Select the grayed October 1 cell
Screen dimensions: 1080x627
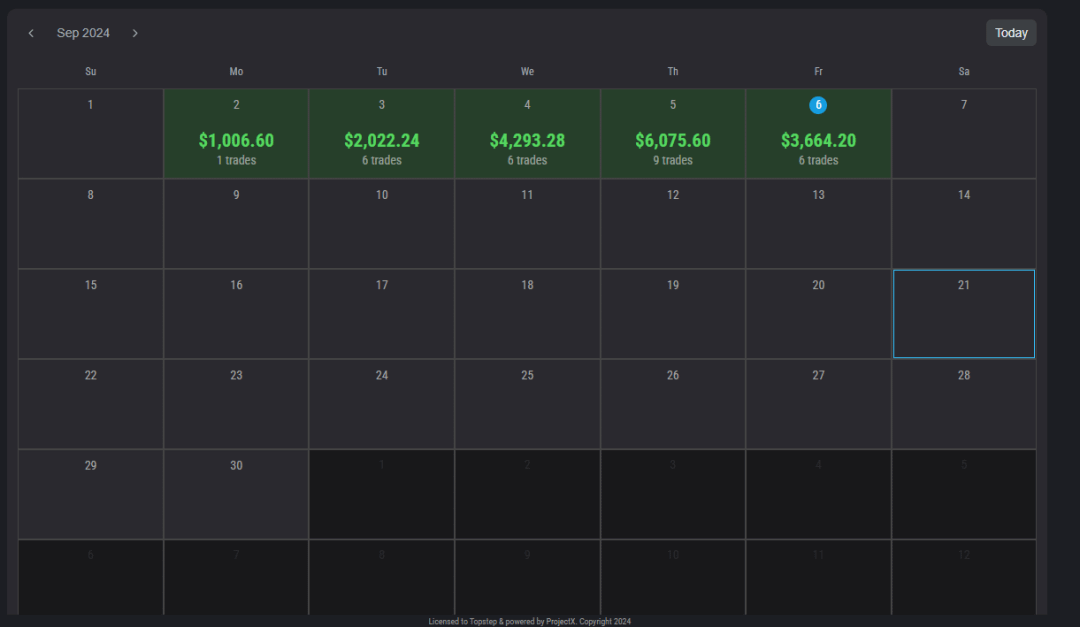point(382,494)
